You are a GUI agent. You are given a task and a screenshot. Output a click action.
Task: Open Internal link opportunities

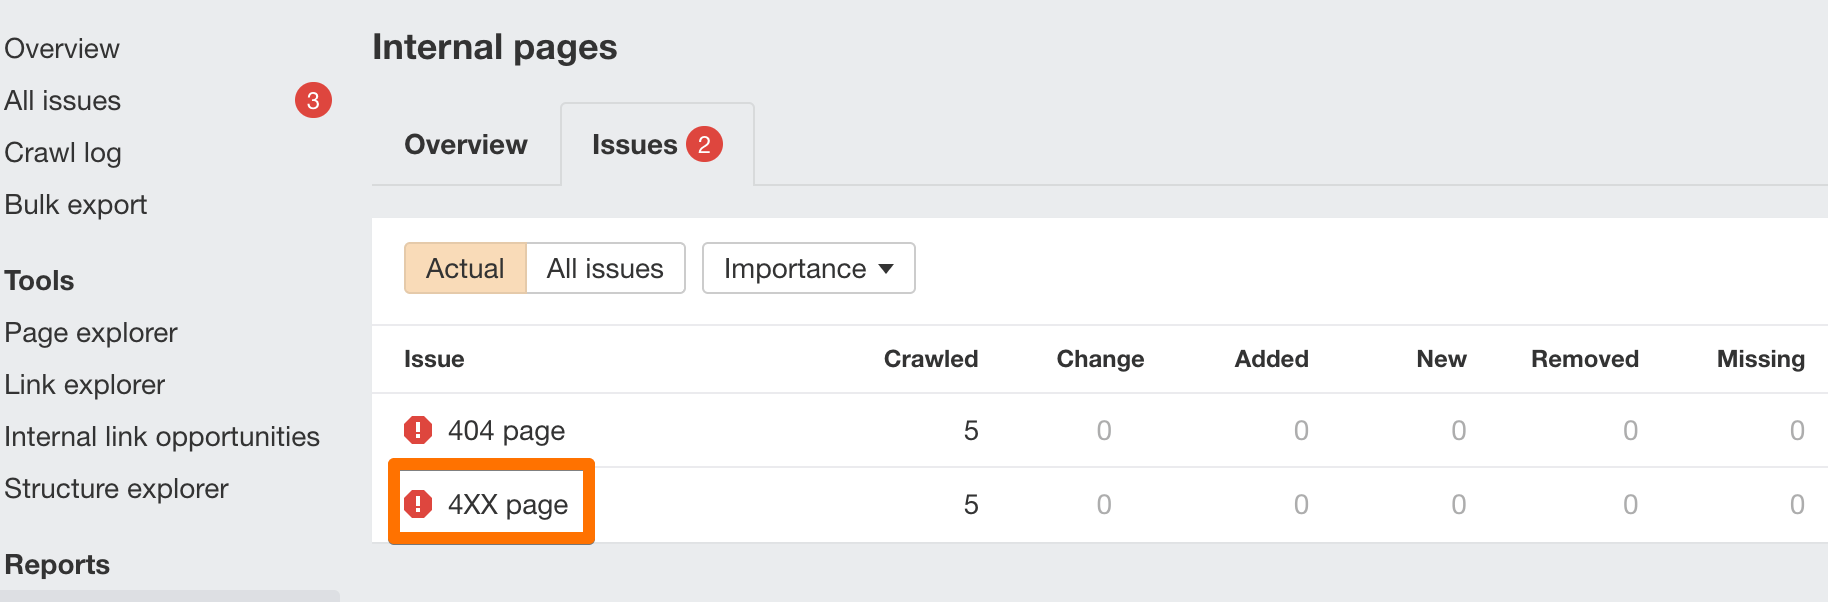pyautogui.click(x=162, y=436)
